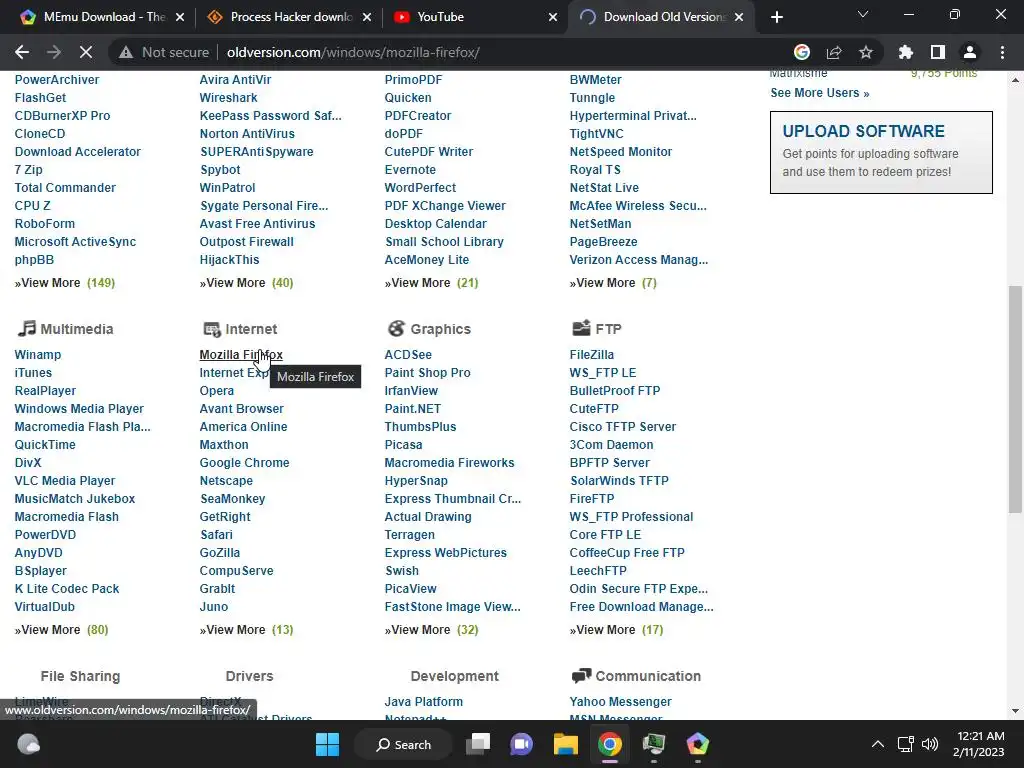The image size is (1024, 768).
Task: Open the Windows Start menu
Action: tap(327, 744)
